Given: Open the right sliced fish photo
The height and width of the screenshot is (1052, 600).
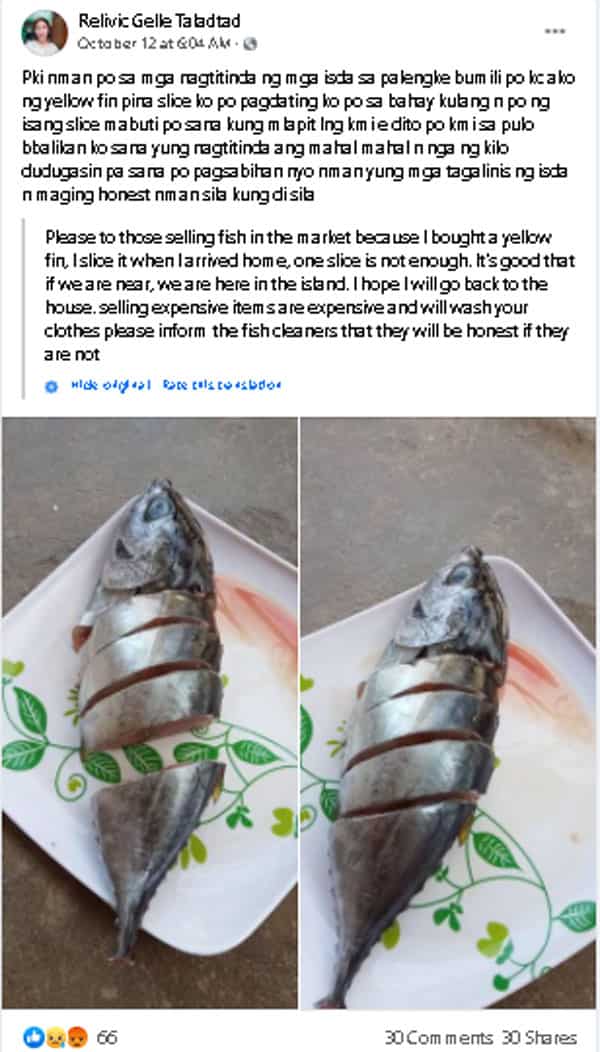Looking at the screenshot, I should click(448, 713).
